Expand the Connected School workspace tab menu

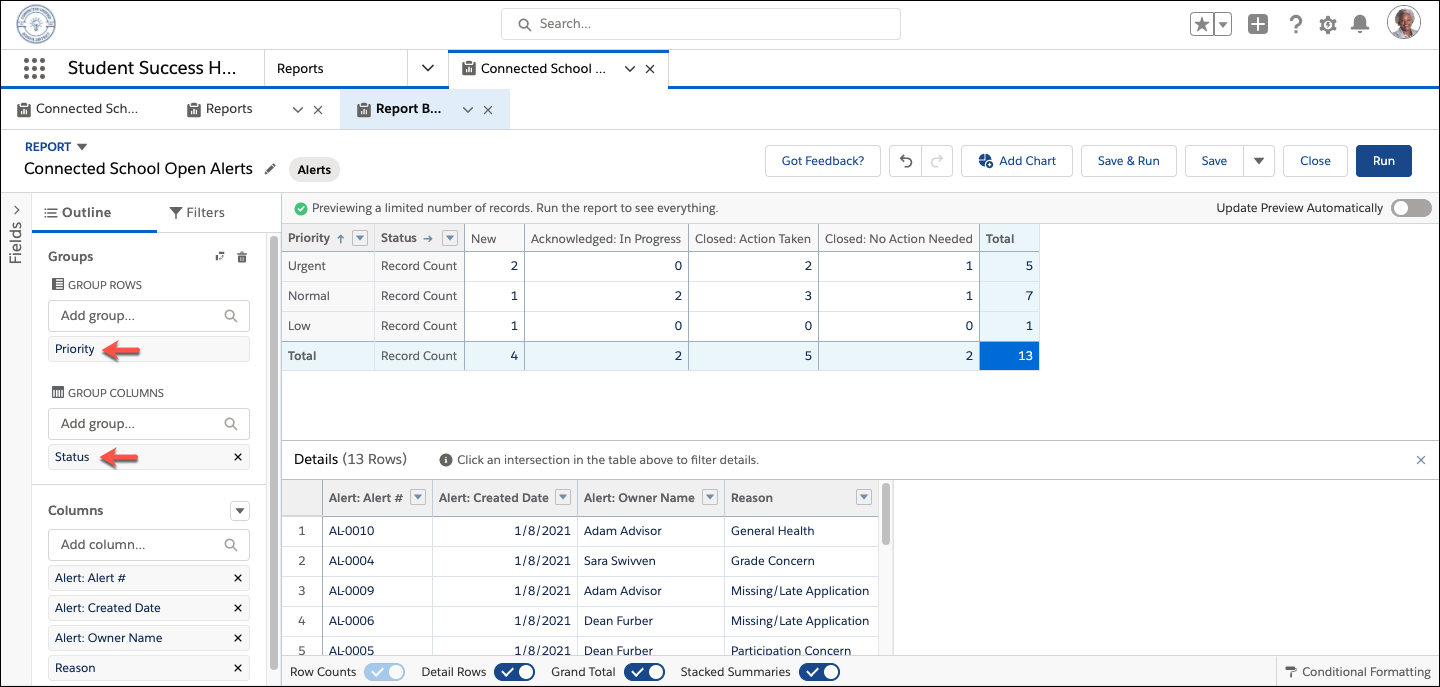(x=630, y=69)
